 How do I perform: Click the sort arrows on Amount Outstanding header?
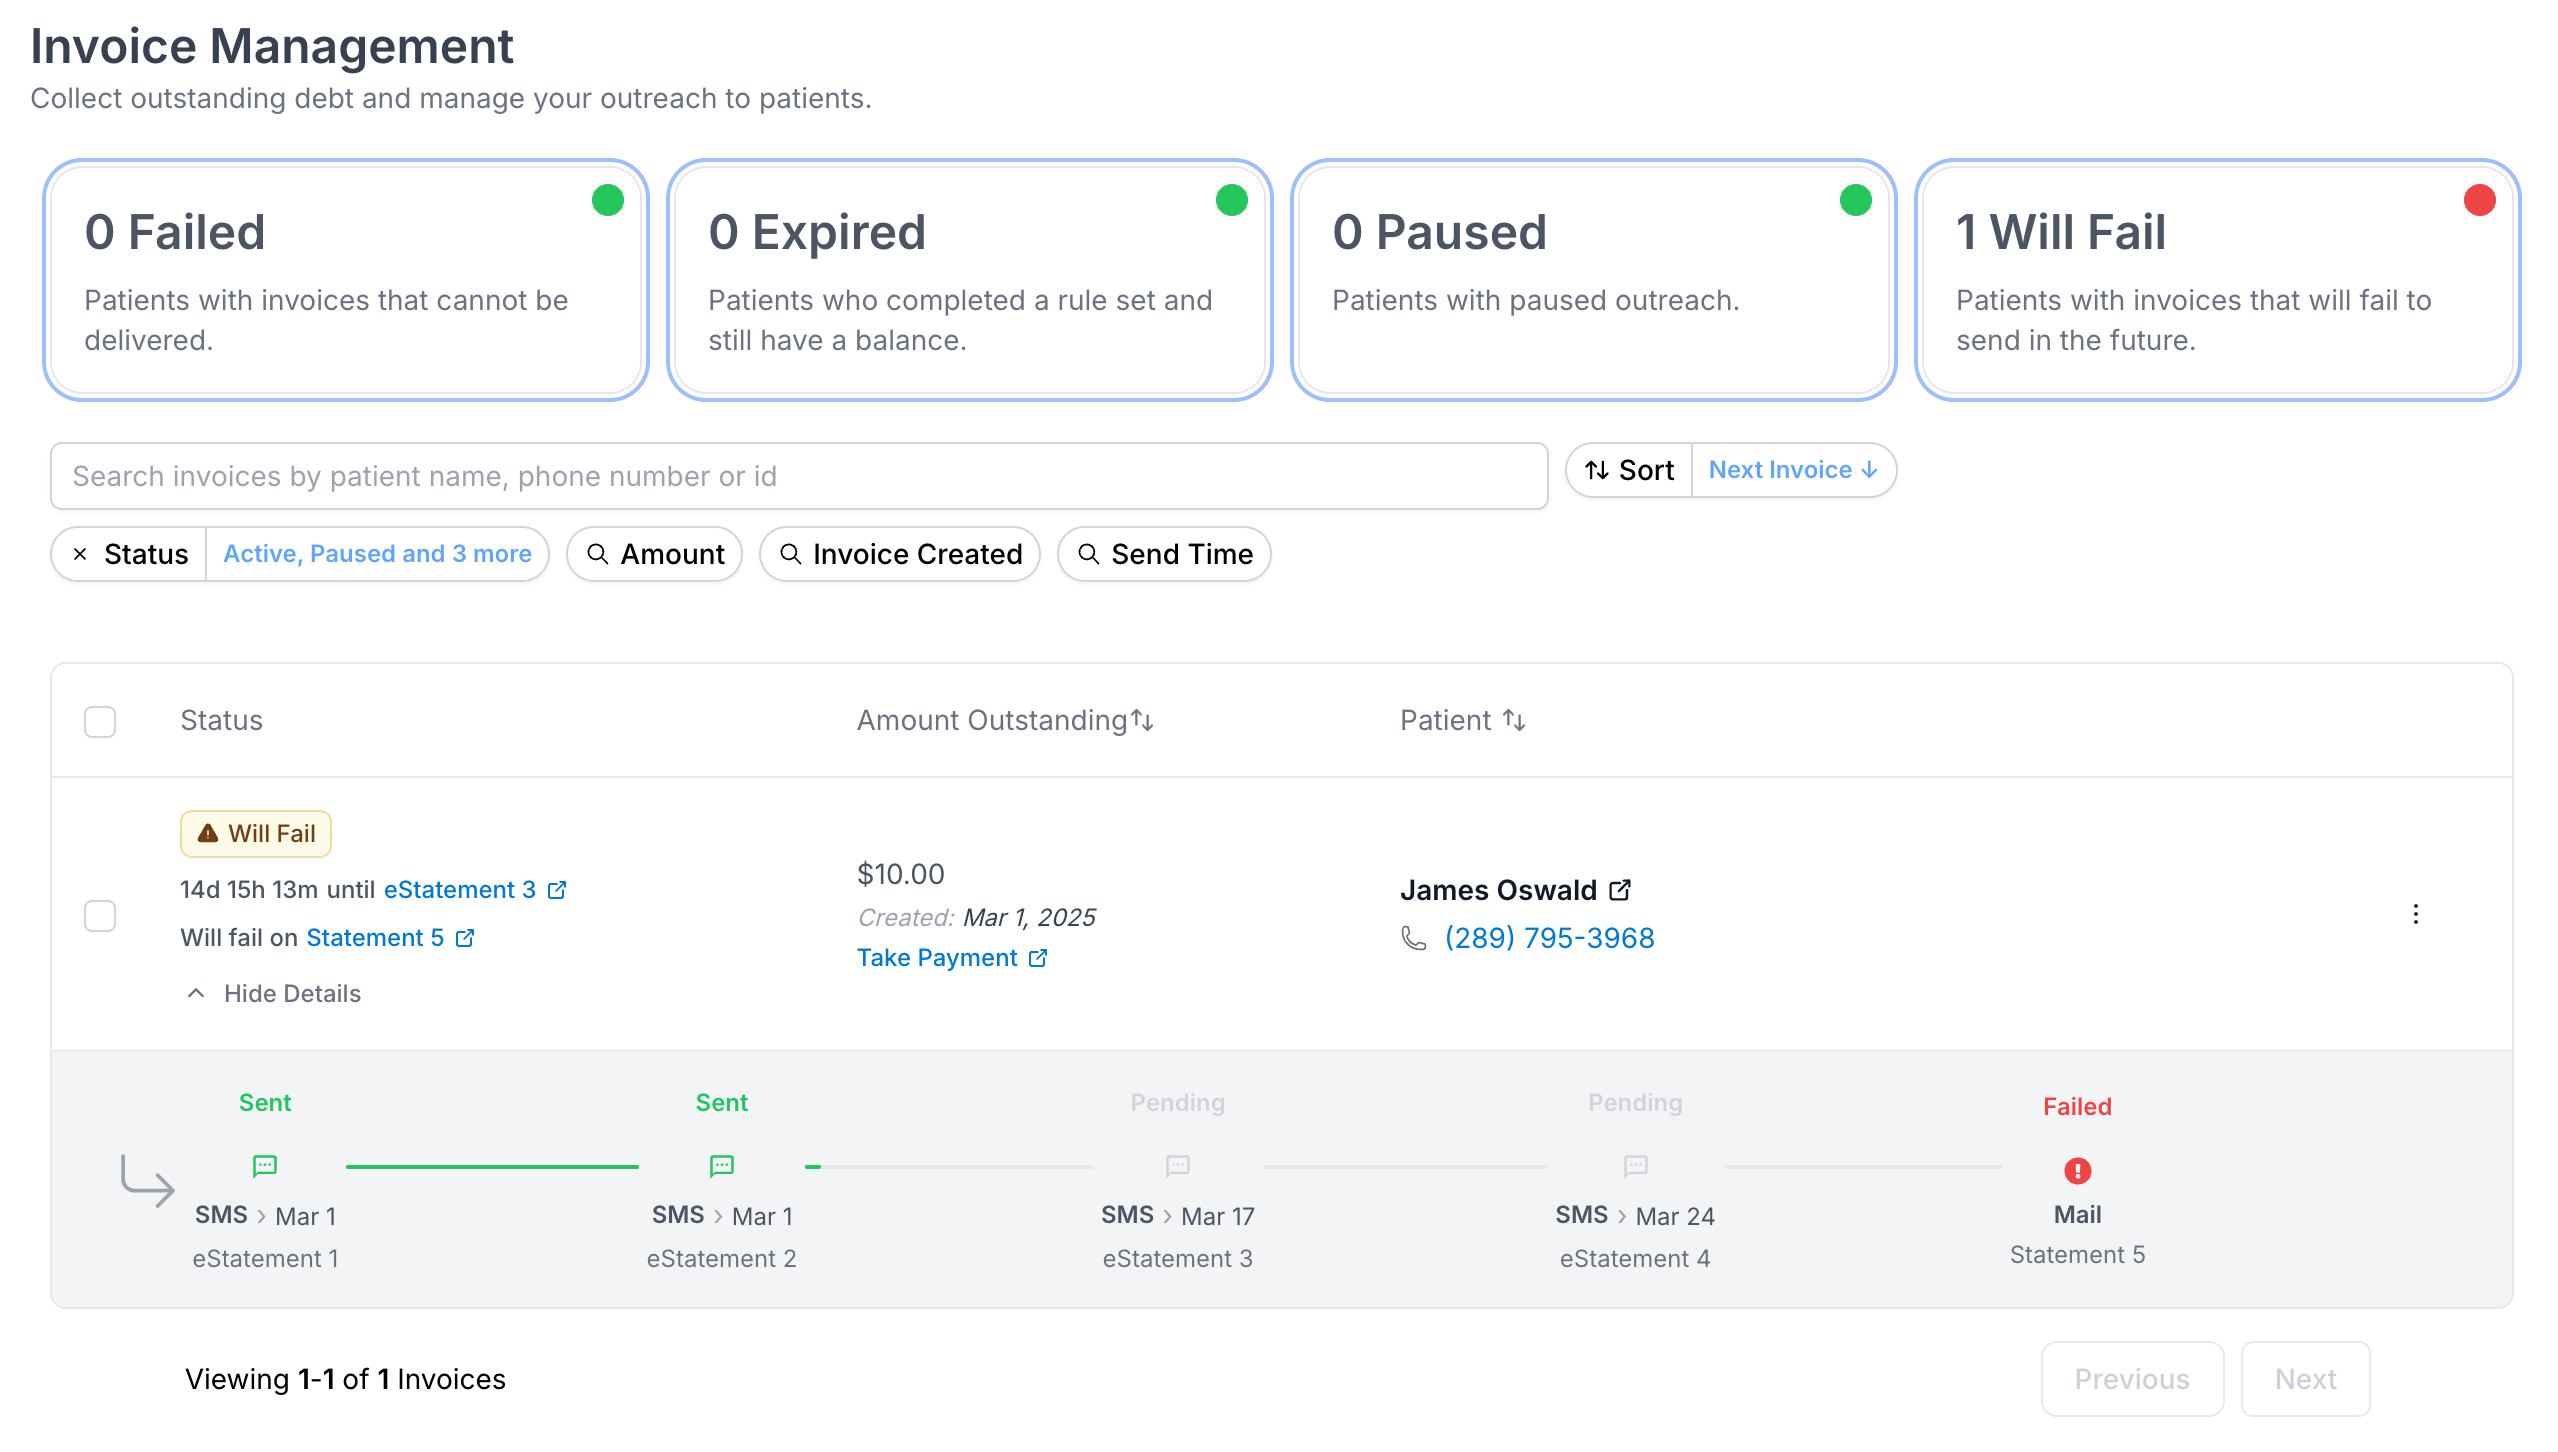(1143, 719)
